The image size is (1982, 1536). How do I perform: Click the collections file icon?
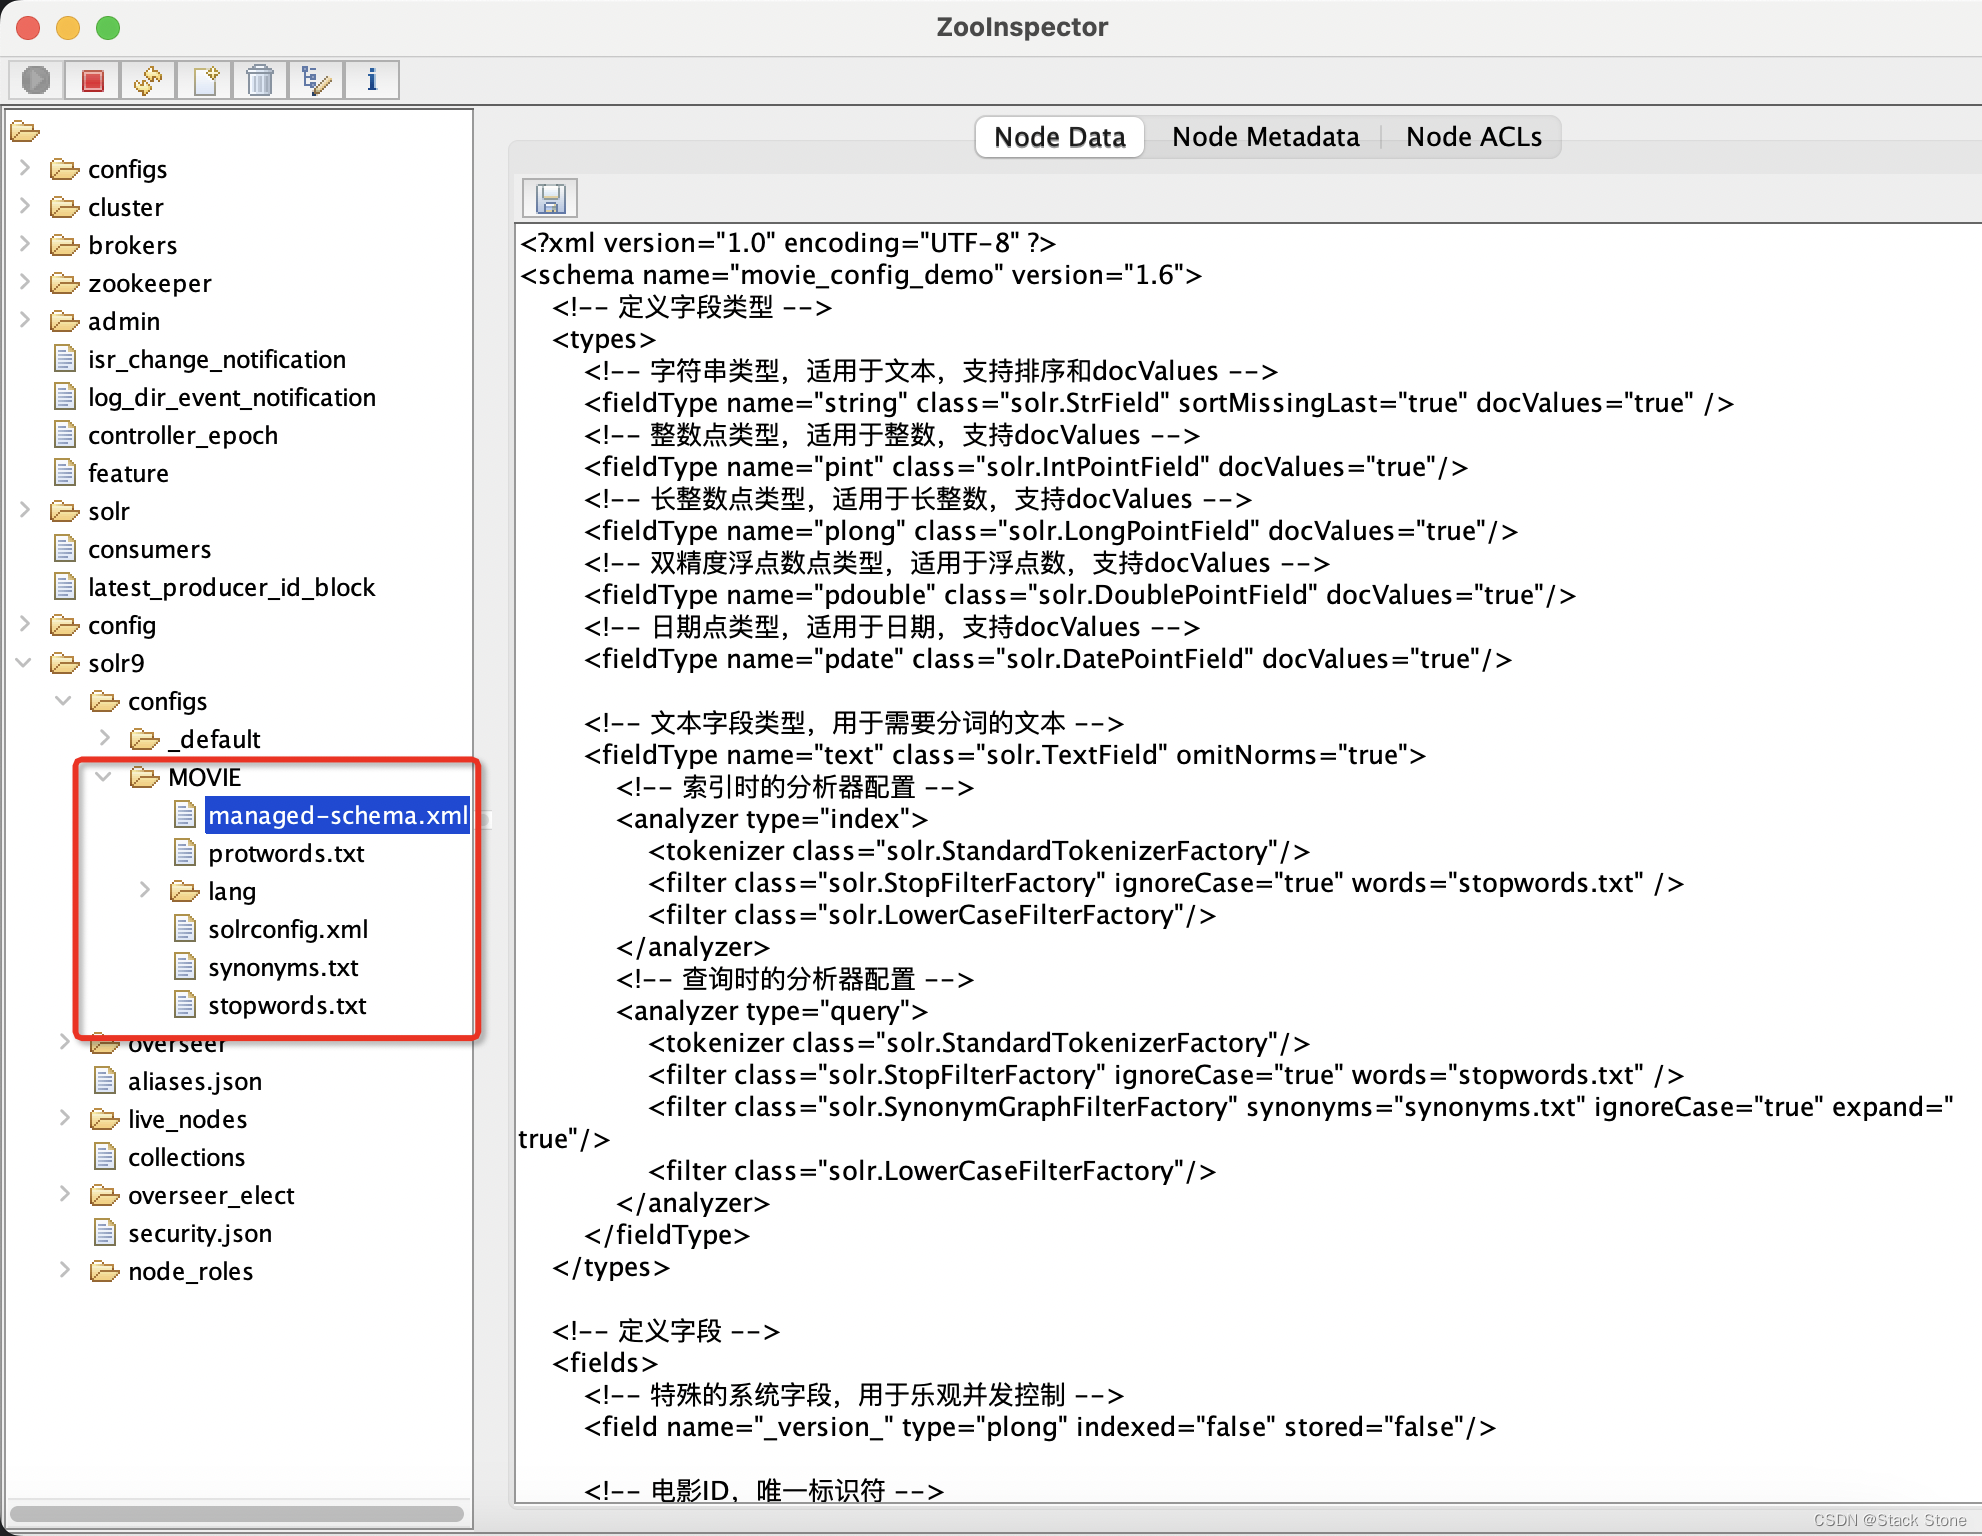click(105, 1157)
